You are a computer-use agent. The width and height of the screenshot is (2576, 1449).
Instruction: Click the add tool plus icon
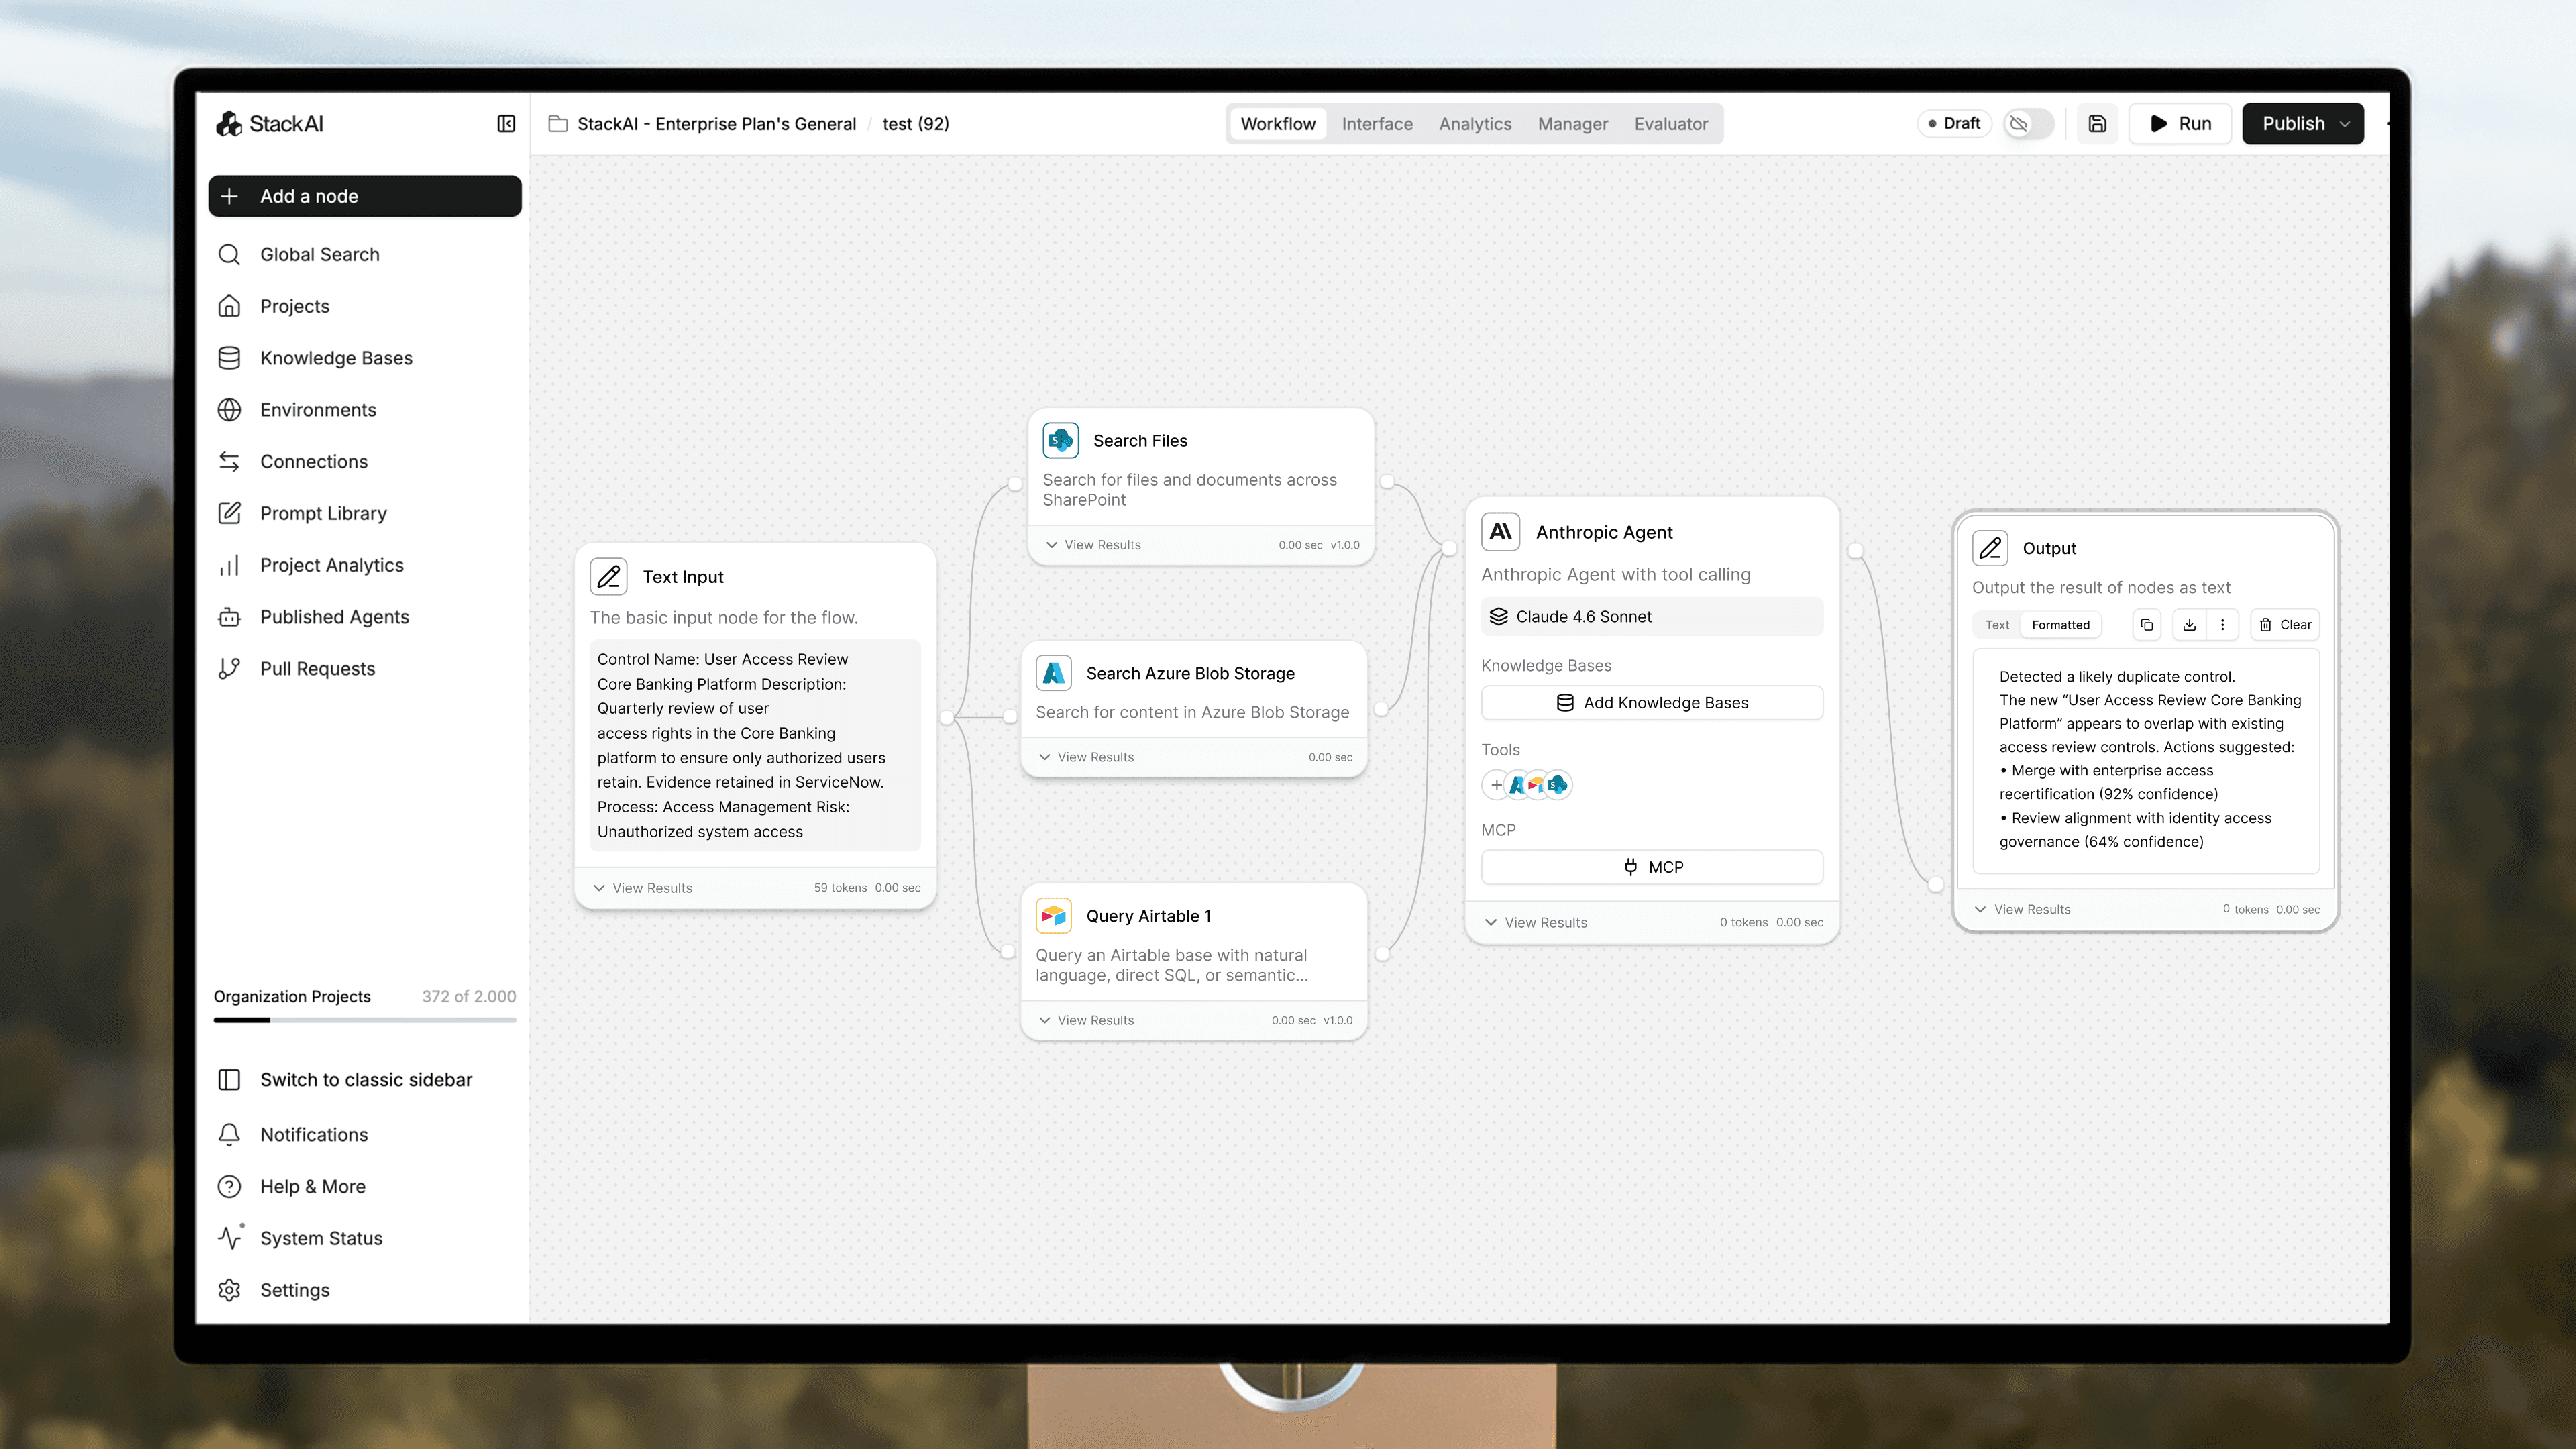[x=1496, y=785]
